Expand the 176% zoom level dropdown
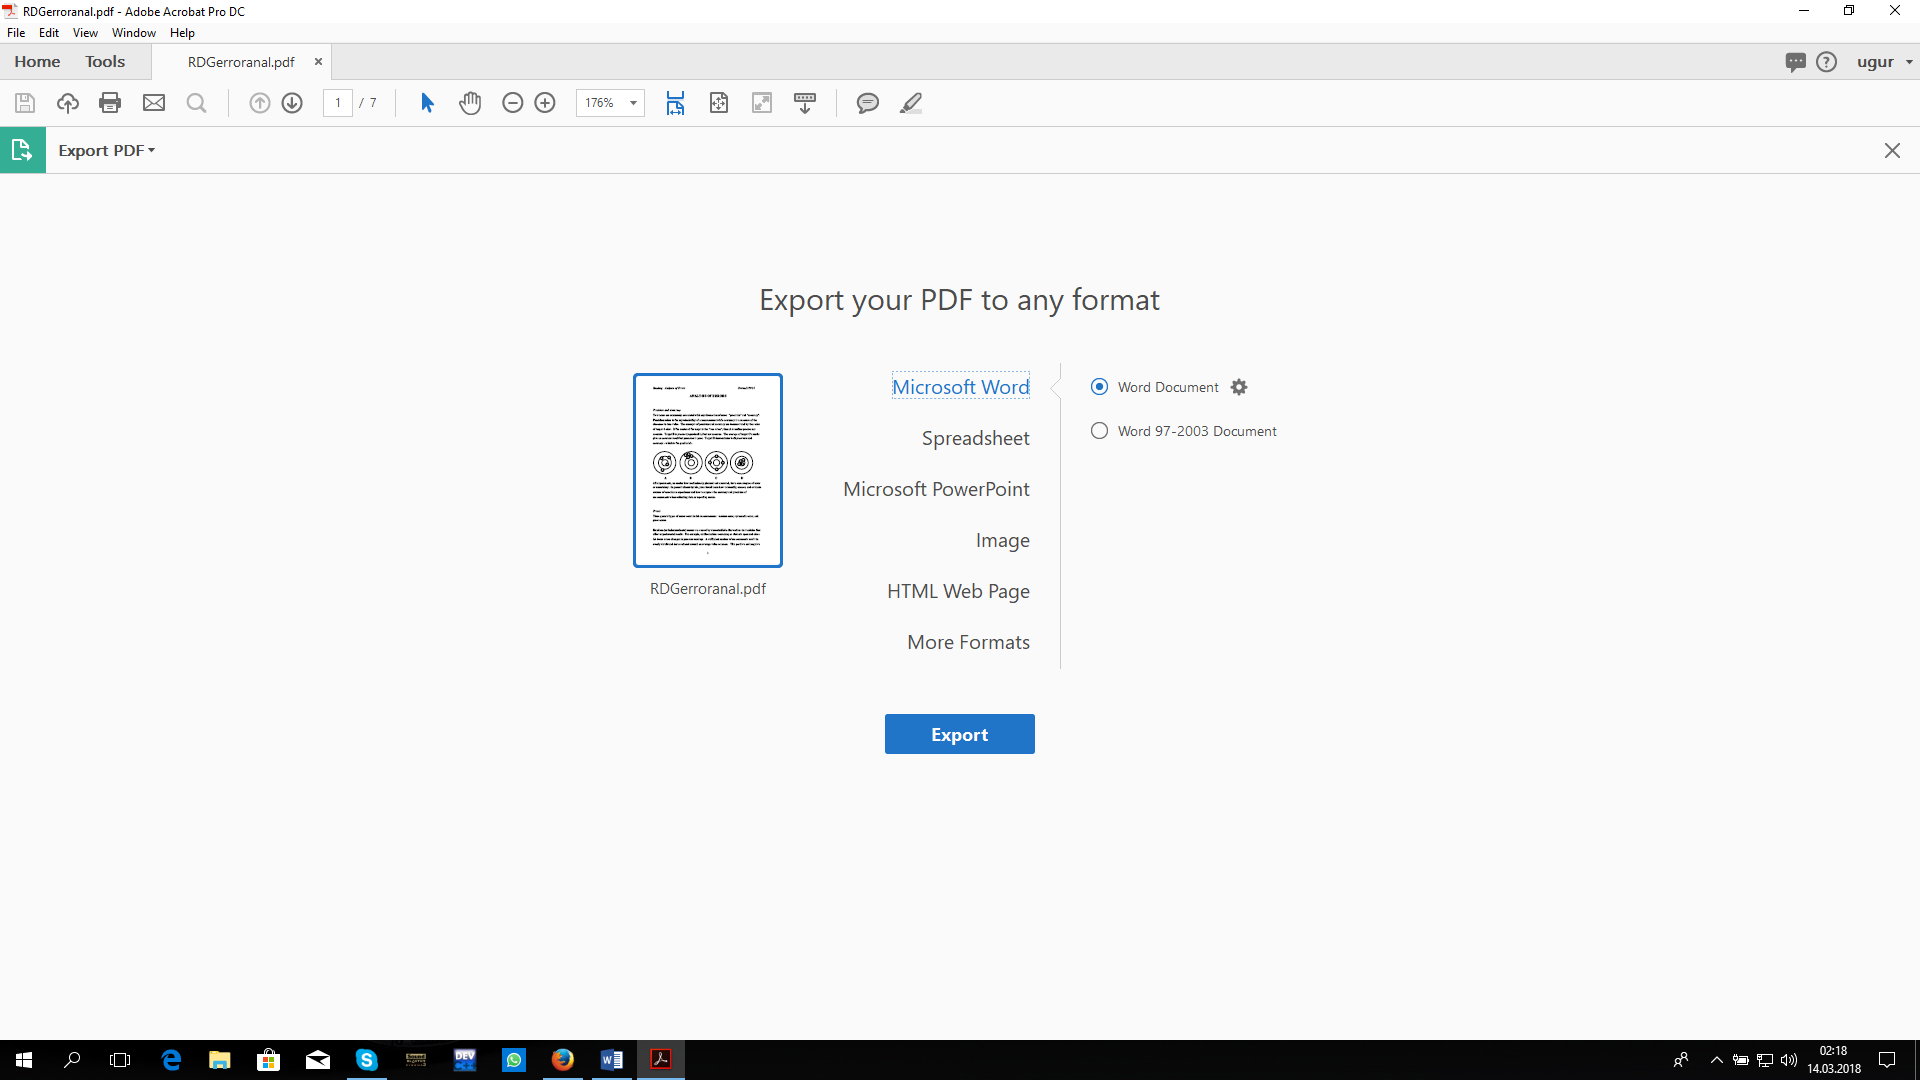This screenshot has height=1080, width=1920. (633, 103)
